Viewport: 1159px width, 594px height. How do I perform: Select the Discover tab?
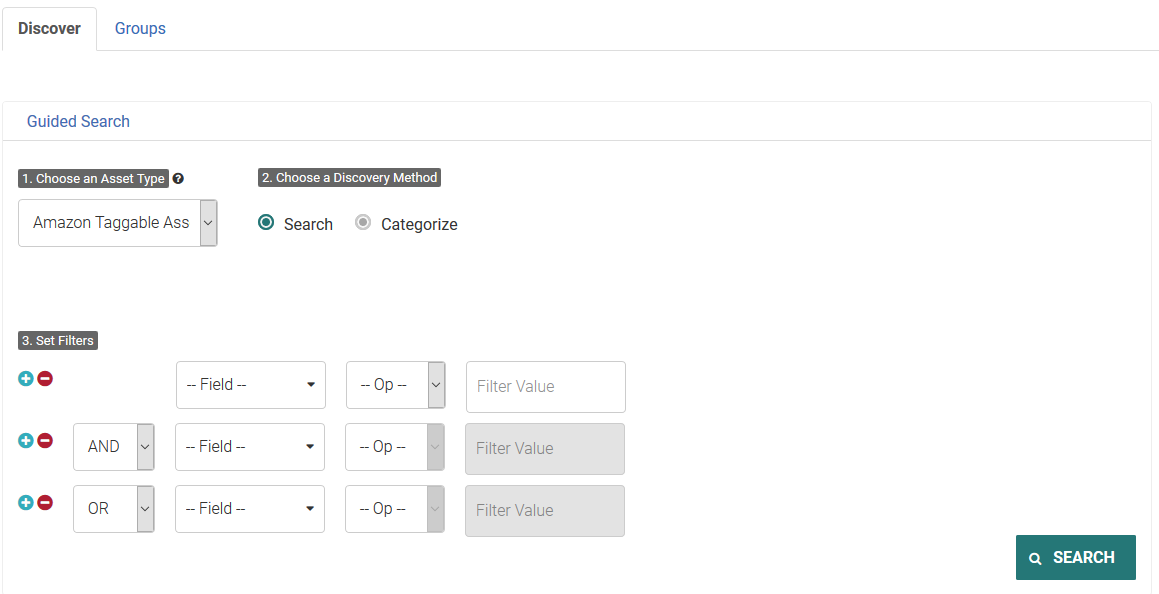(49, 28)
